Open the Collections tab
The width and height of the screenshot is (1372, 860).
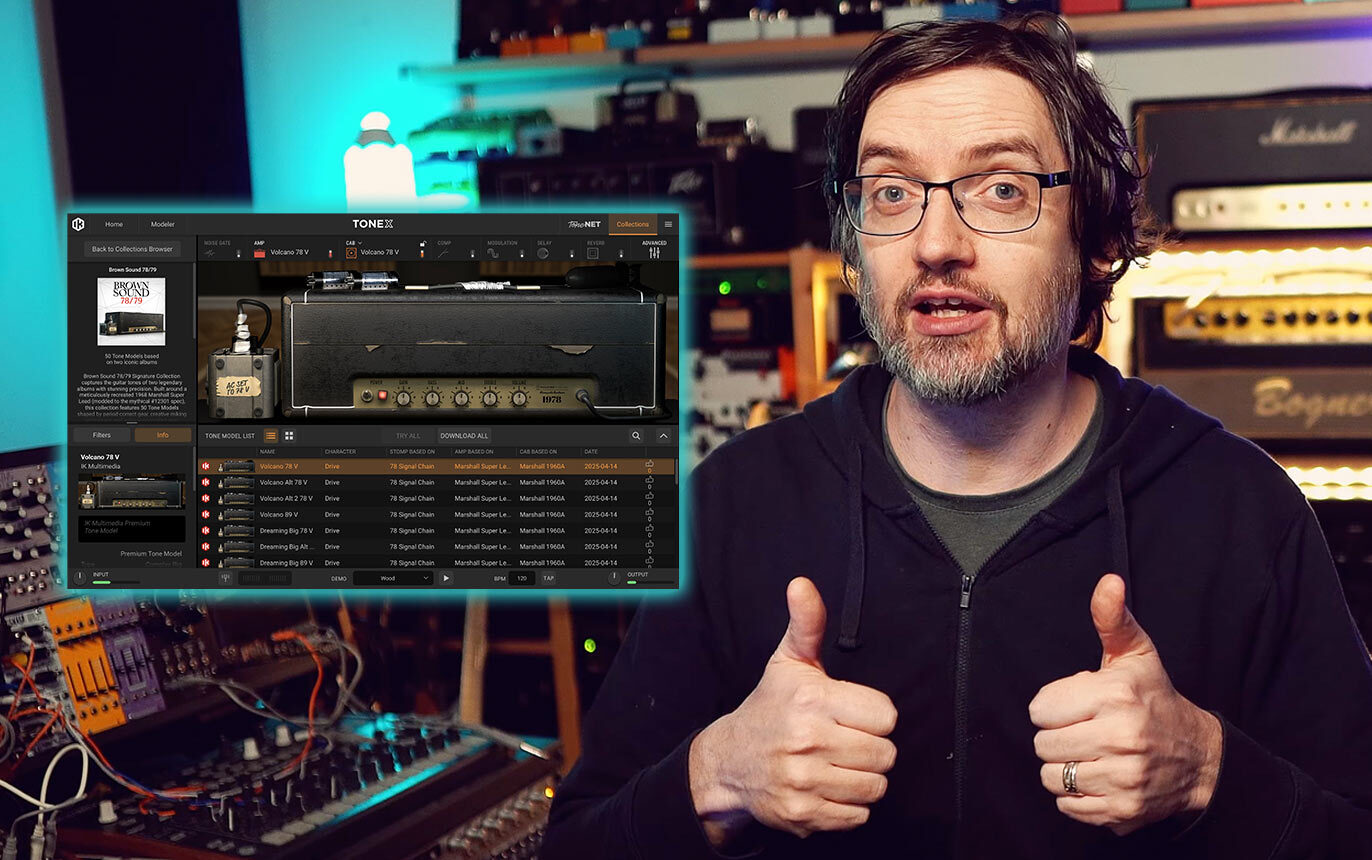pyautogui.click(x=632, y=225)
